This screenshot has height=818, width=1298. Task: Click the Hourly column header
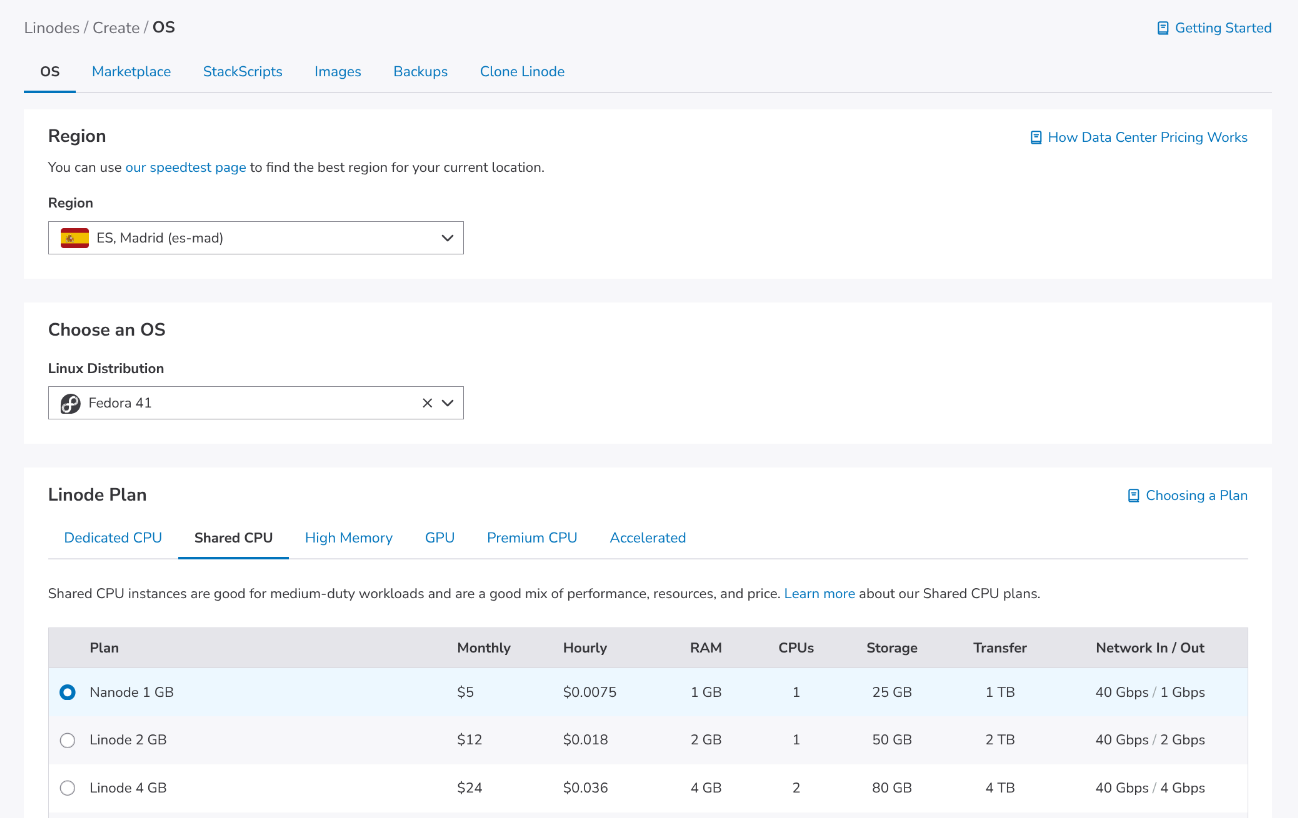point(585,648)
